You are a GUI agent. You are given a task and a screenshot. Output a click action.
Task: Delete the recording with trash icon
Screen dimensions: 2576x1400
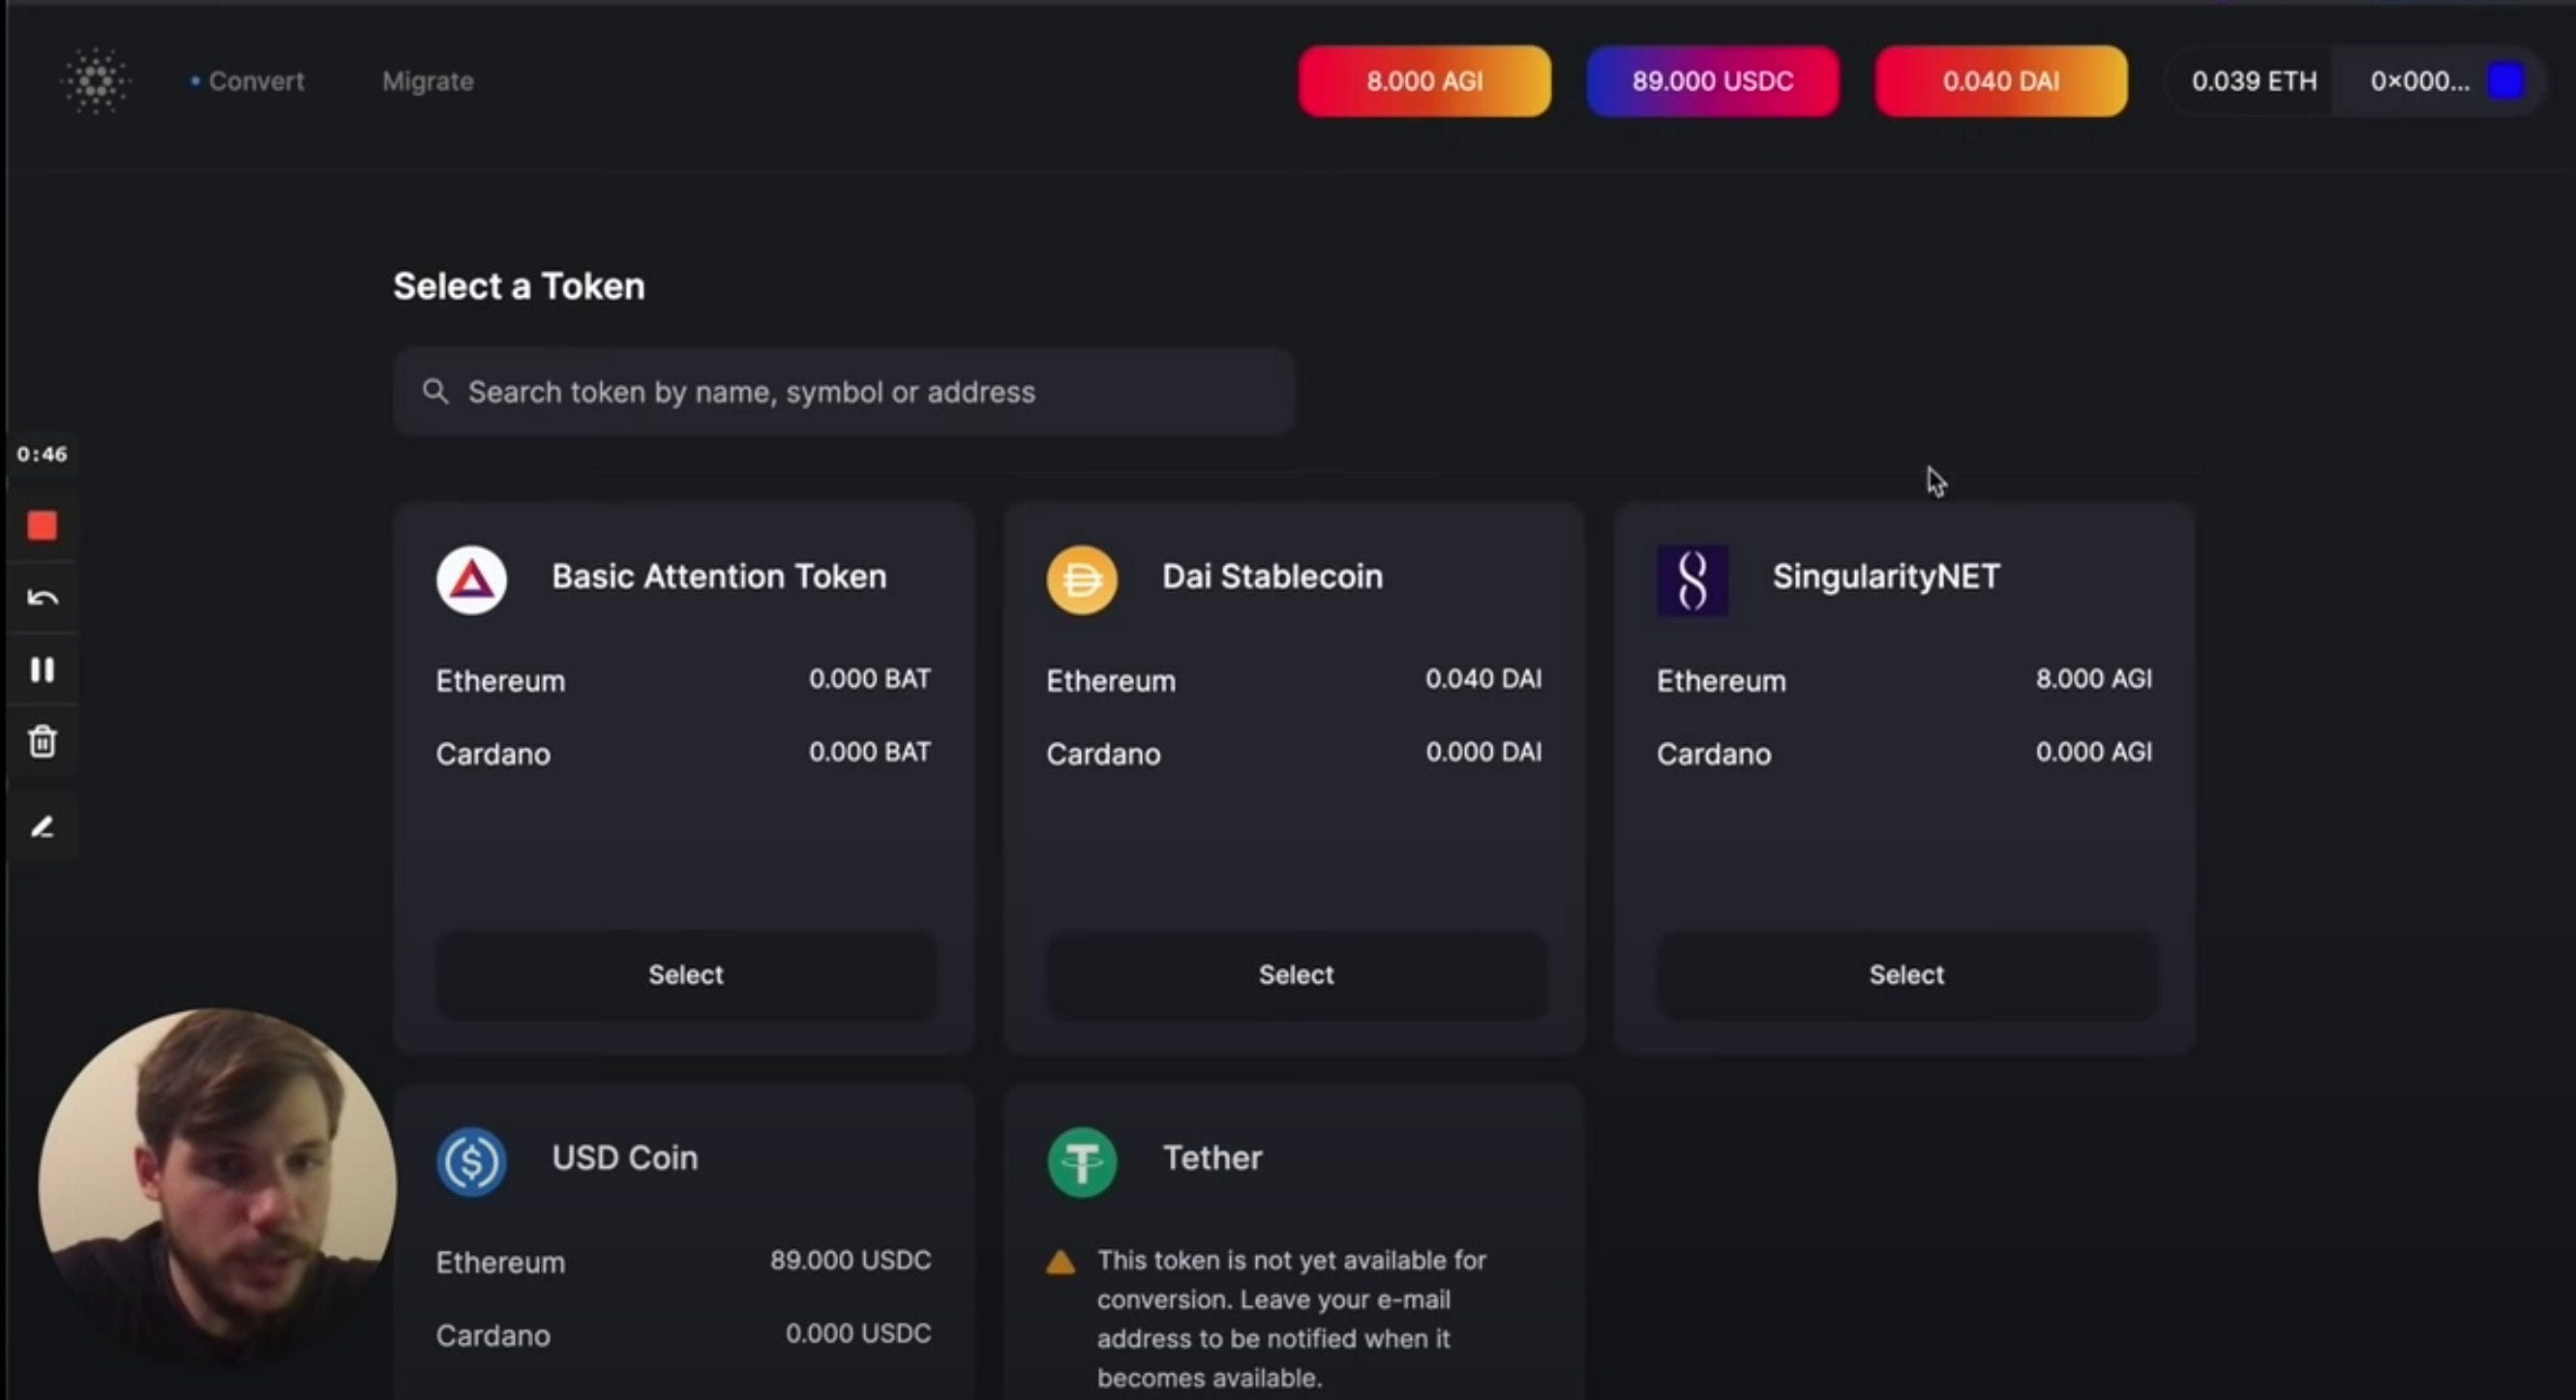point(42,742)
